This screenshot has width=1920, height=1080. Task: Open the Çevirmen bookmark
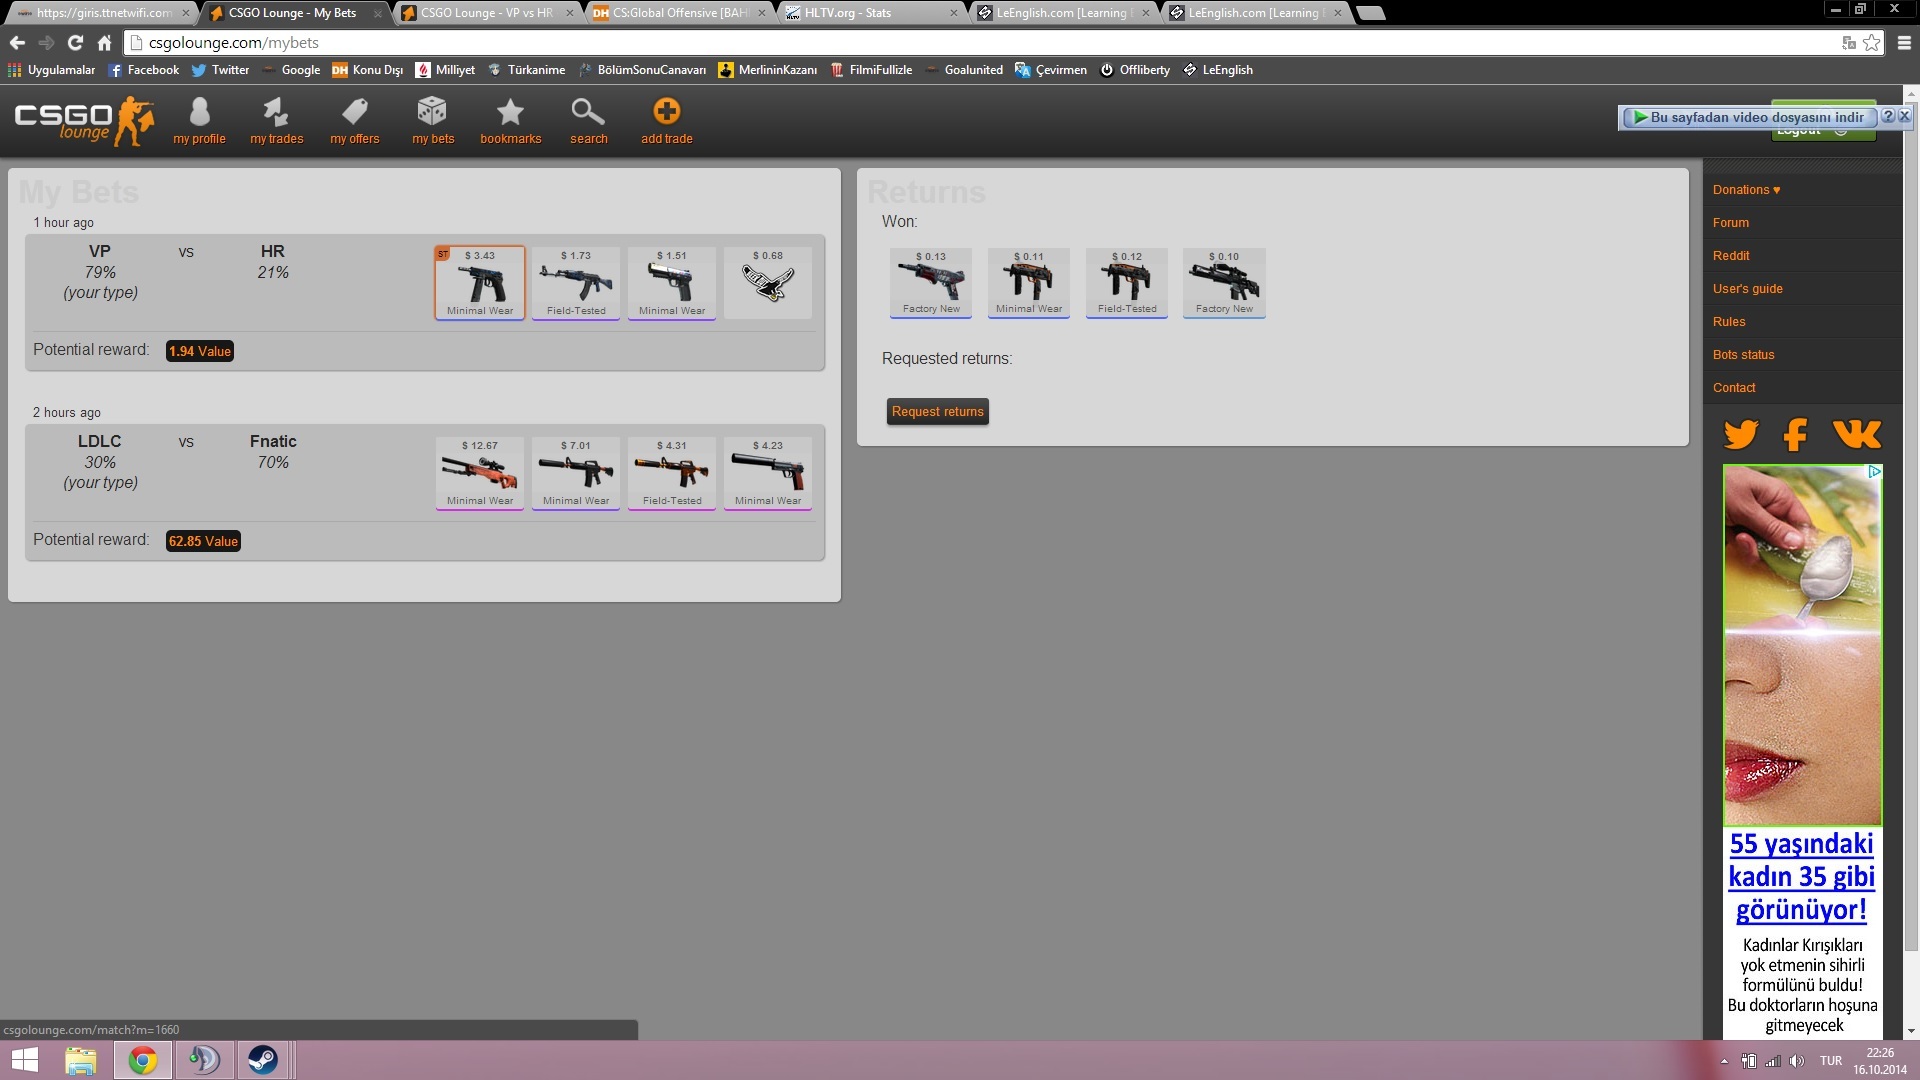[1051, 70]
